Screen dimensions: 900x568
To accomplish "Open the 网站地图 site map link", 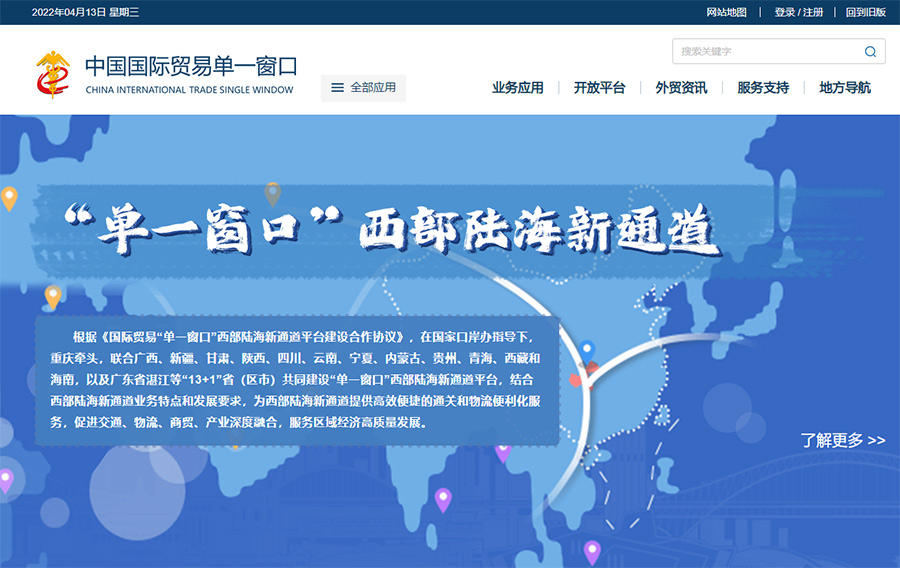I will (726, 12).
